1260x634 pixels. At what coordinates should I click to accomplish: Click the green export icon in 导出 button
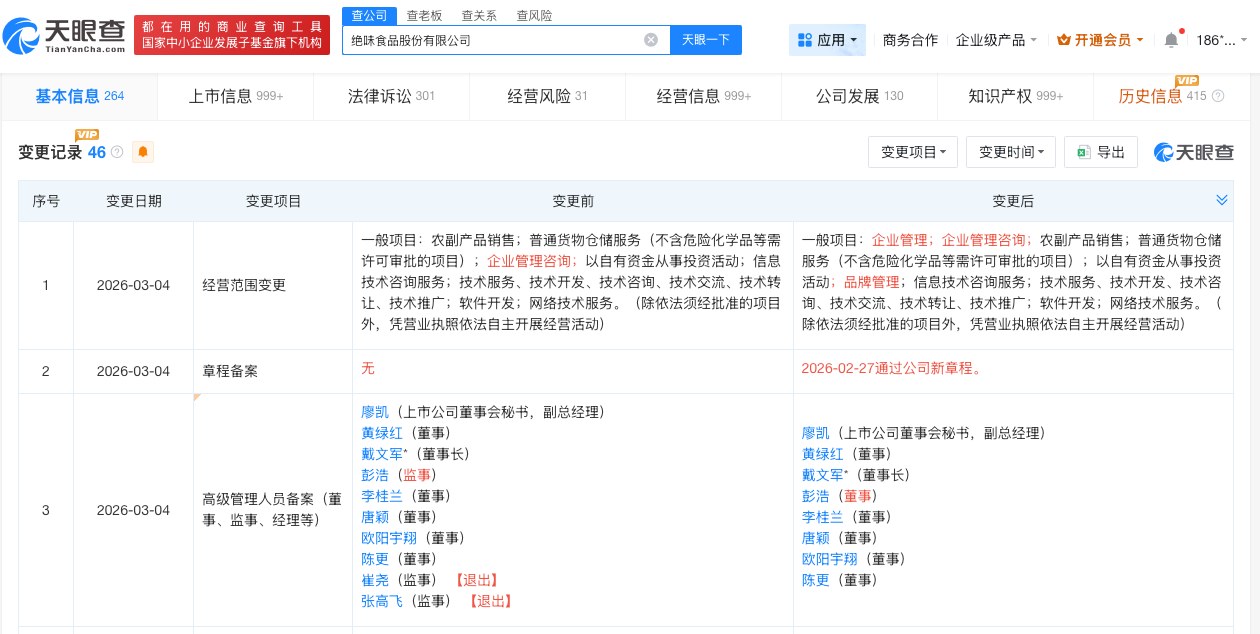point(1083,152)
